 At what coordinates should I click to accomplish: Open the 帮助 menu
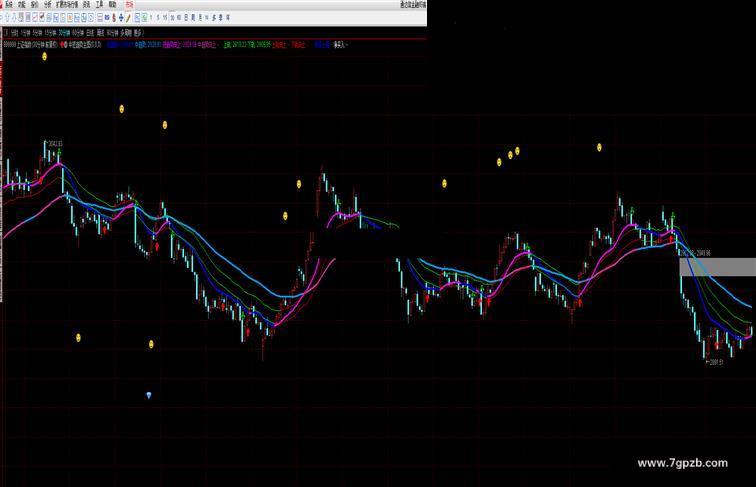coord(112,5)
